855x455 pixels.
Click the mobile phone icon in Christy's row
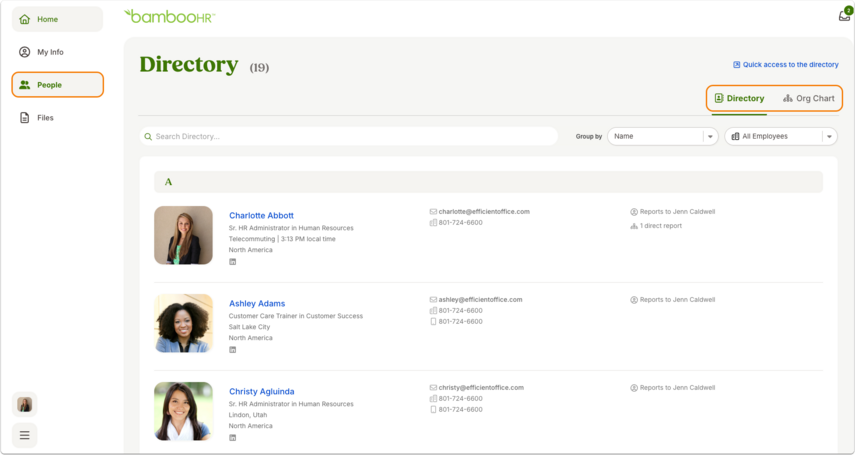(x=433, y=409)
